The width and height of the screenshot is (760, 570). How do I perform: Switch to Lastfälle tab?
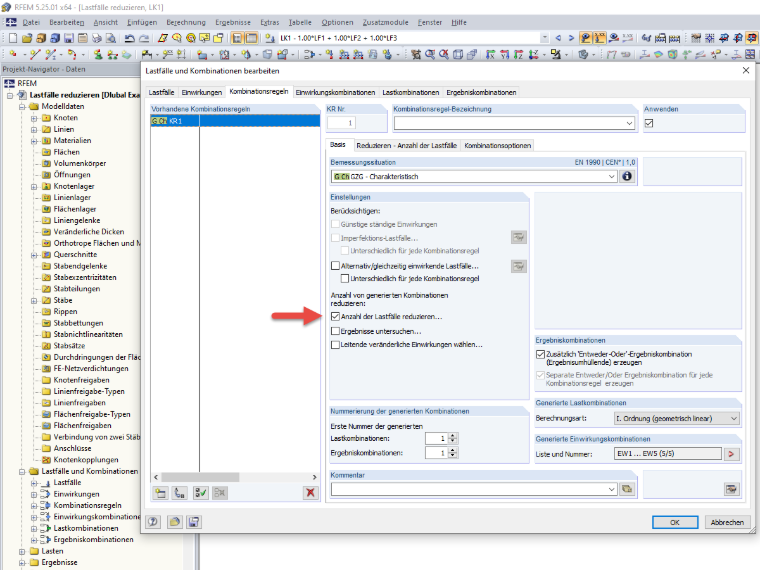point(161,92)
